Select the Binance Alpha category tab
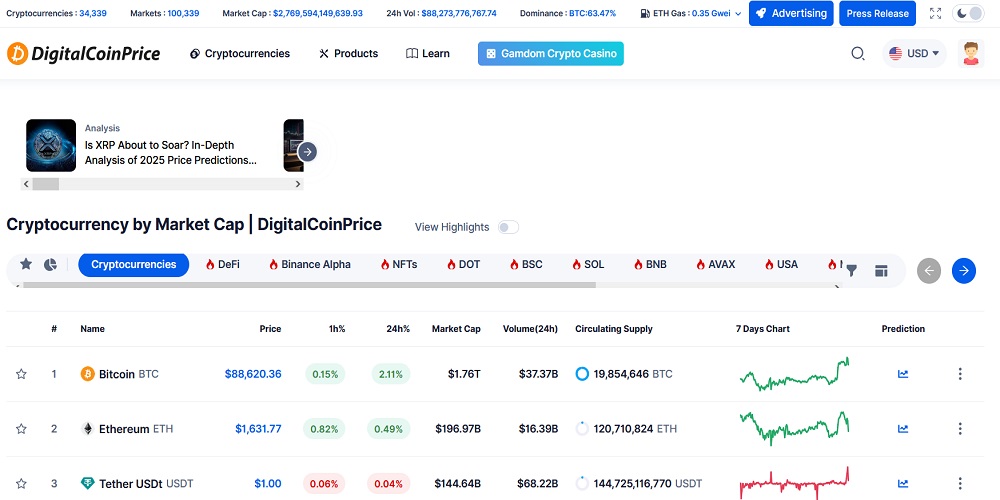The height and width of the screenshot is (500, 1000). (x=309, y=265)
